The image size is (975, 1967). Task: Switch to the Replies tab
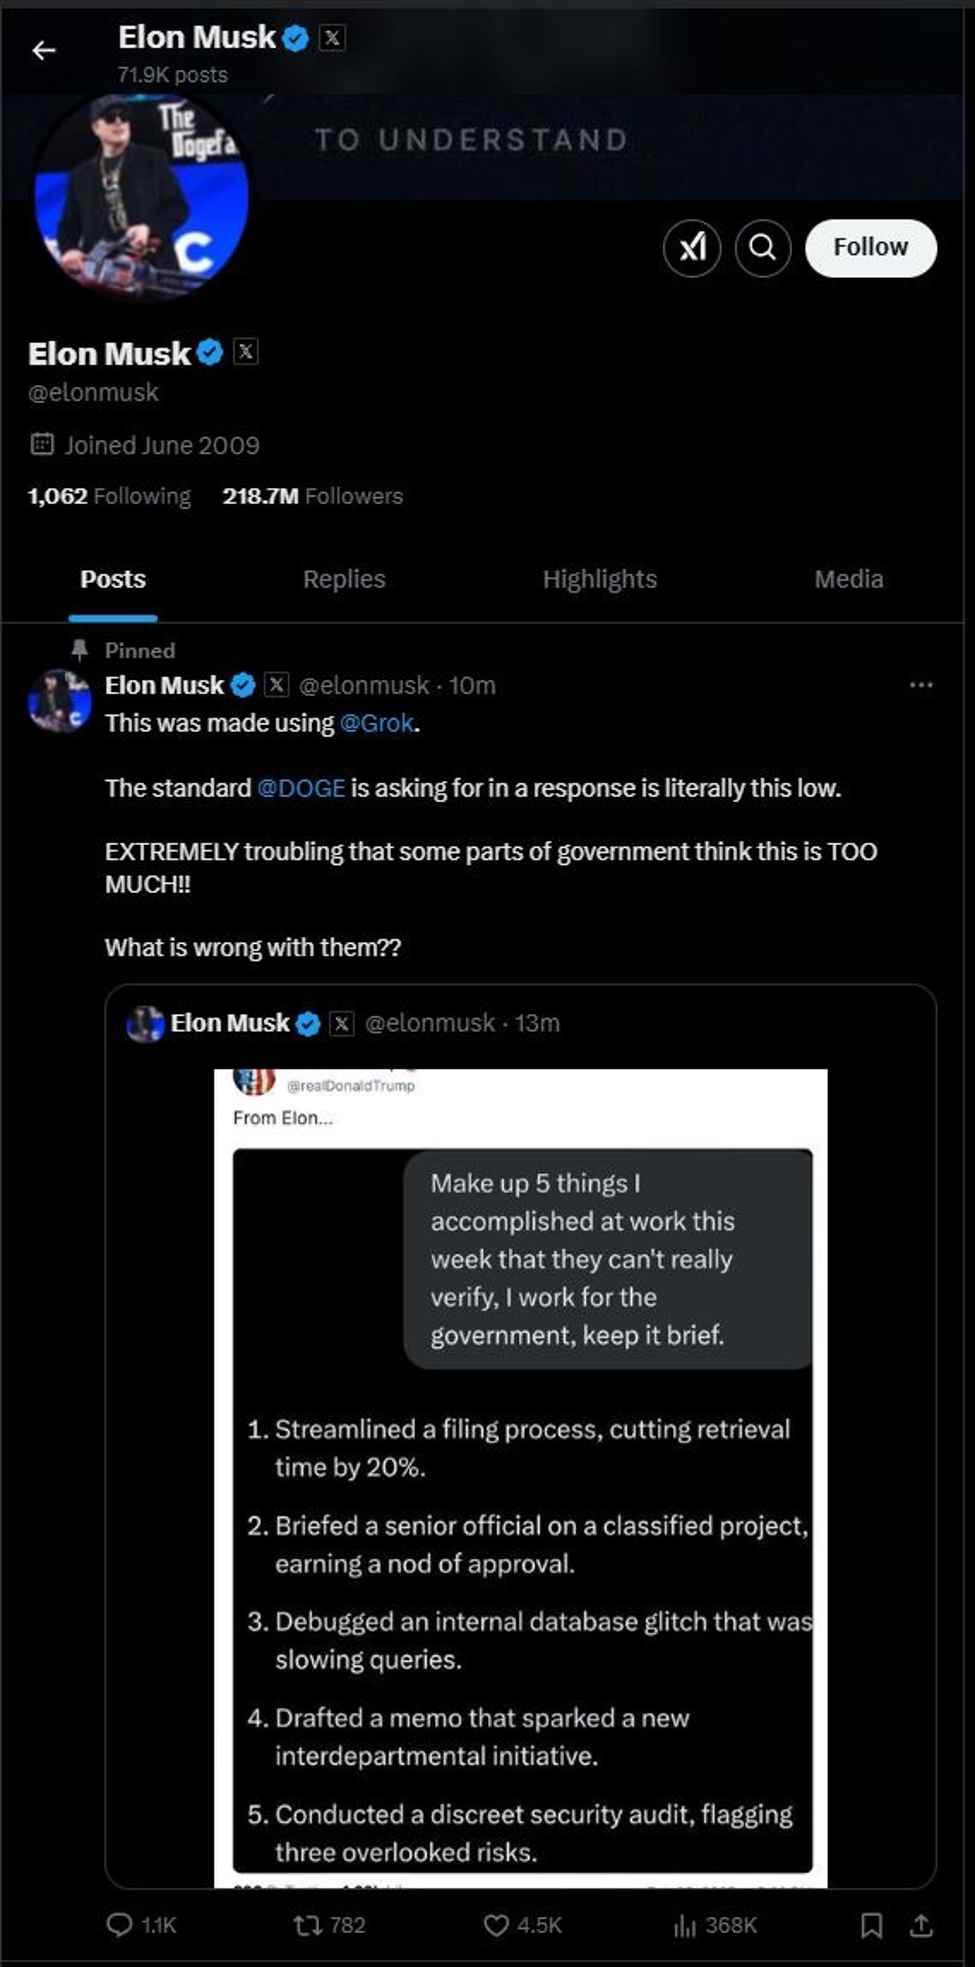coord(344,578)
